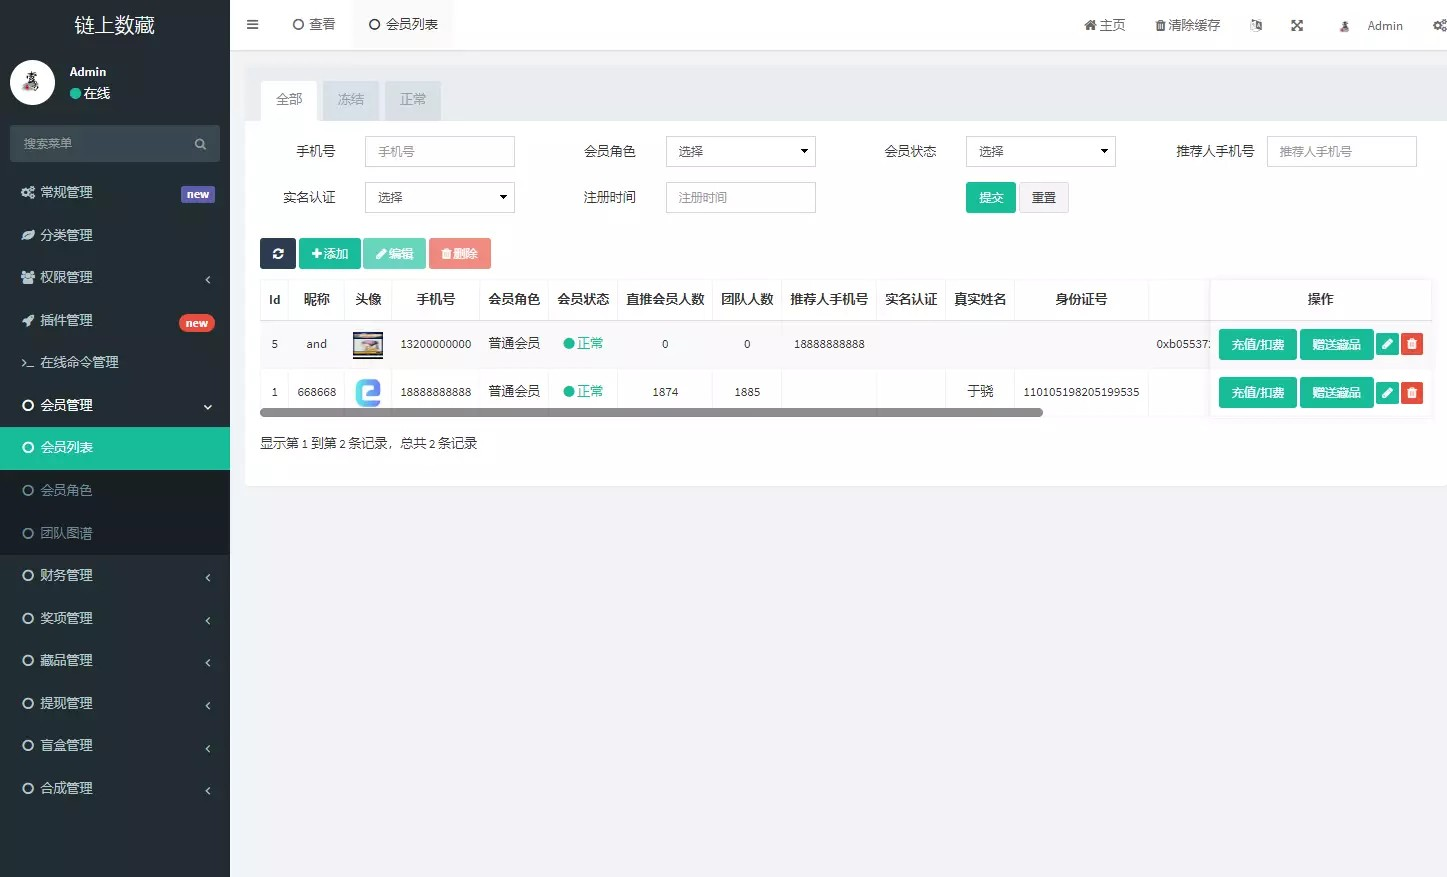Screen dimensions: 1447x877
Task: Click 充值/扣费 button for member and
Action: coord(1257,345)
